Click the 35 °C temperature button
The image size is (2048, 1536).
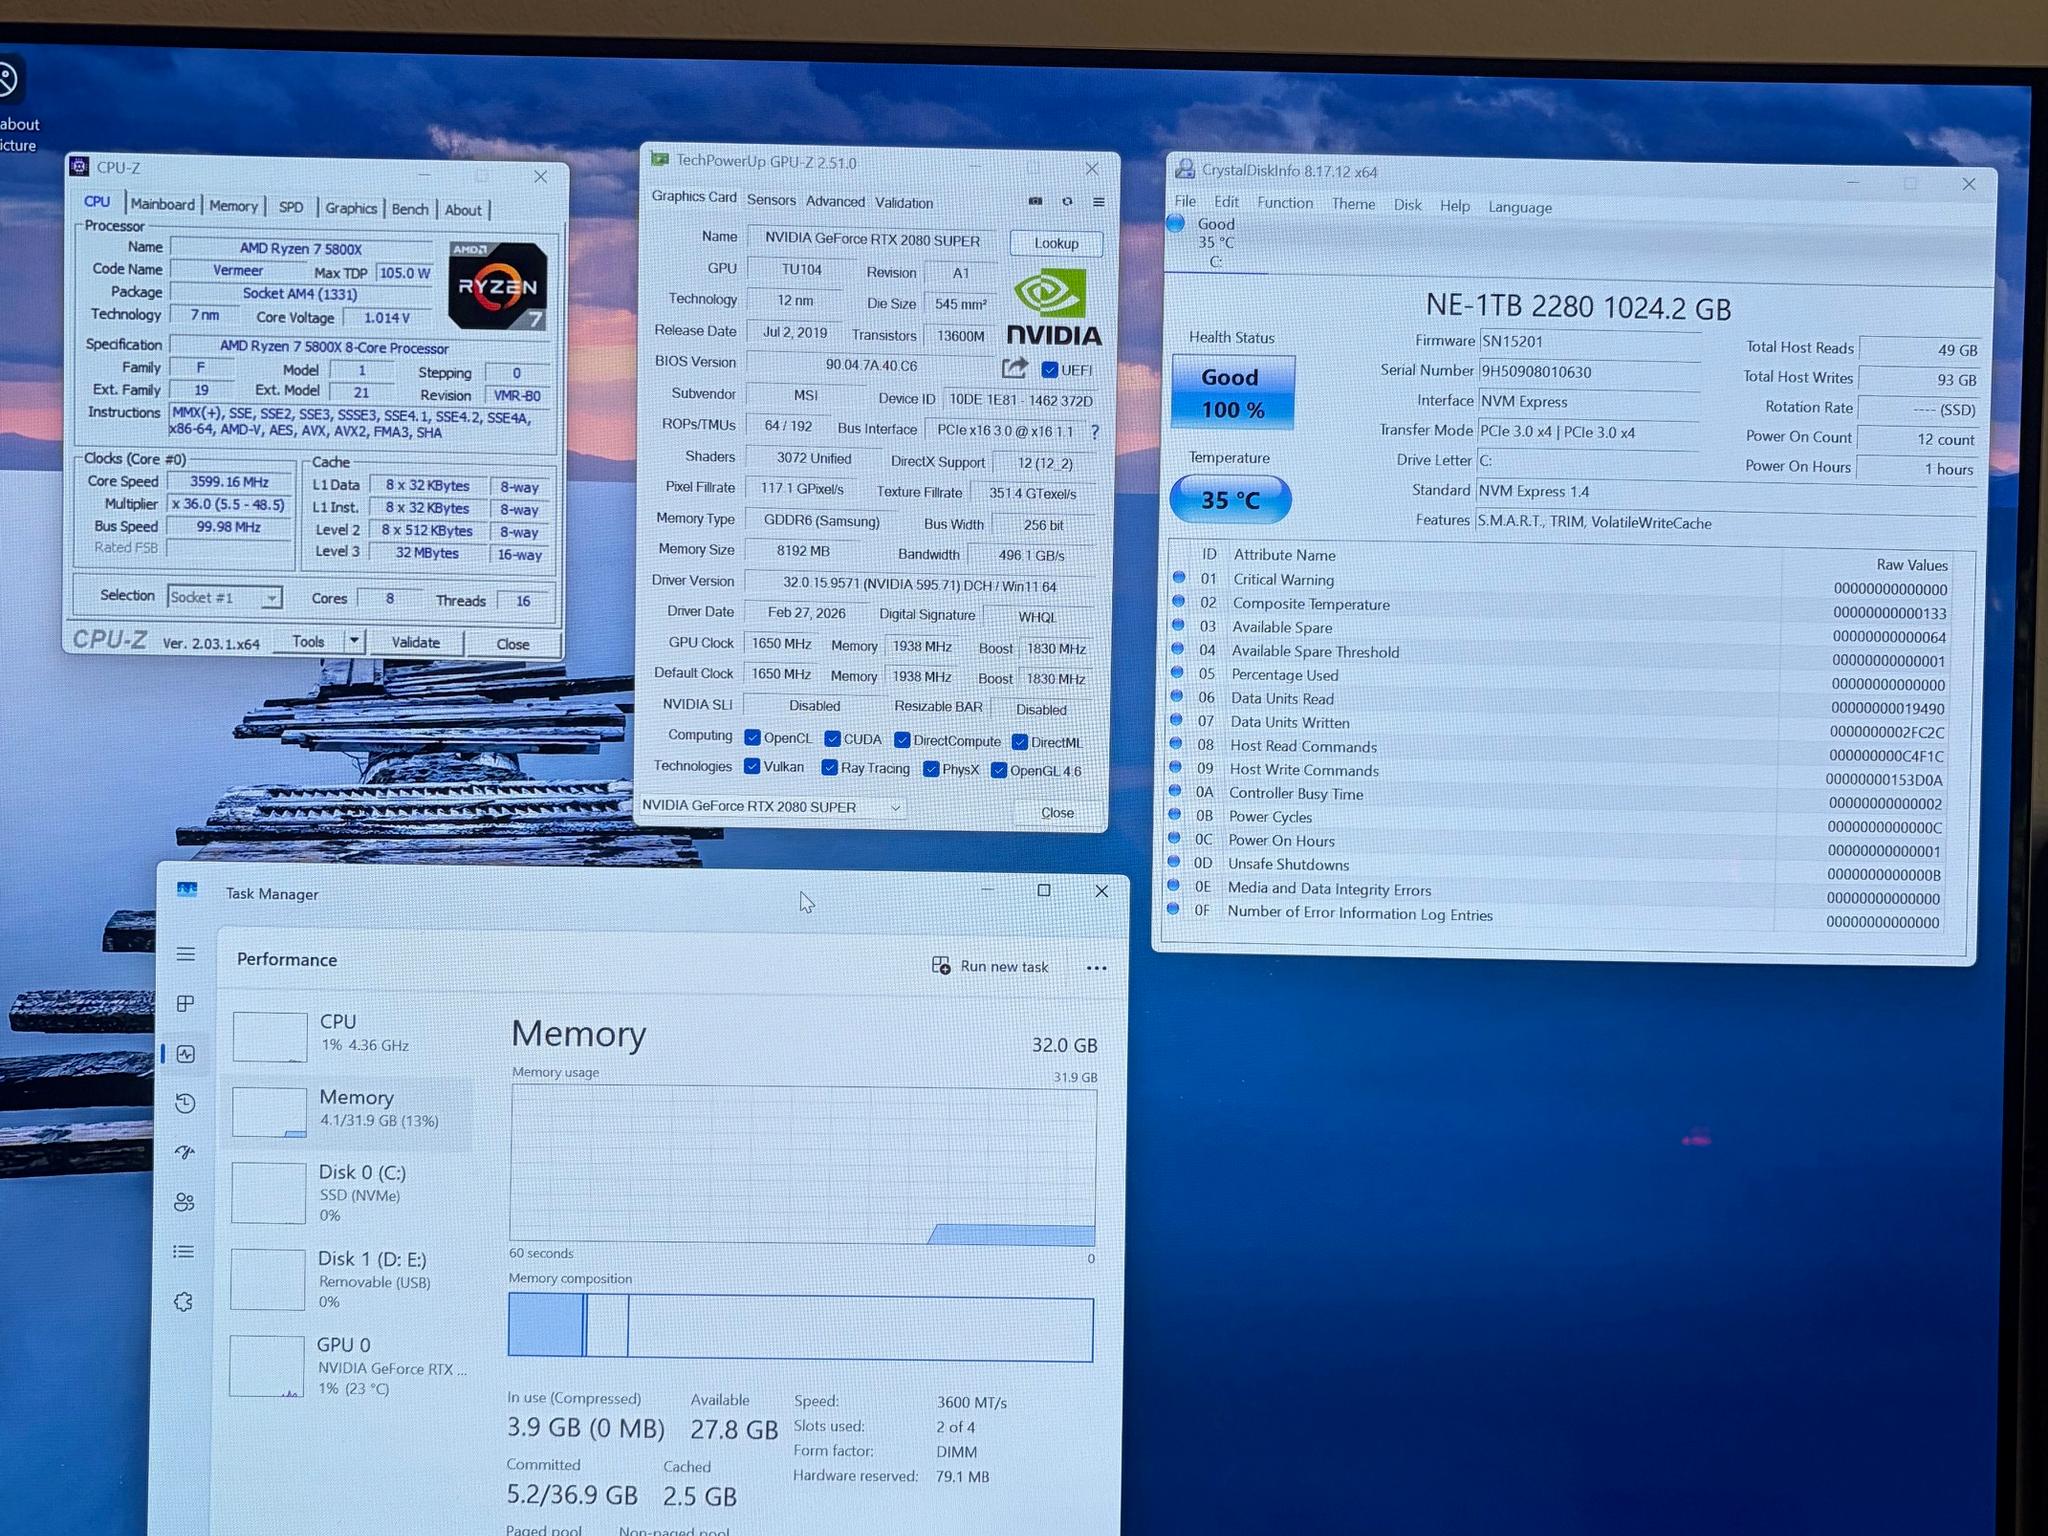point(1230,500)
